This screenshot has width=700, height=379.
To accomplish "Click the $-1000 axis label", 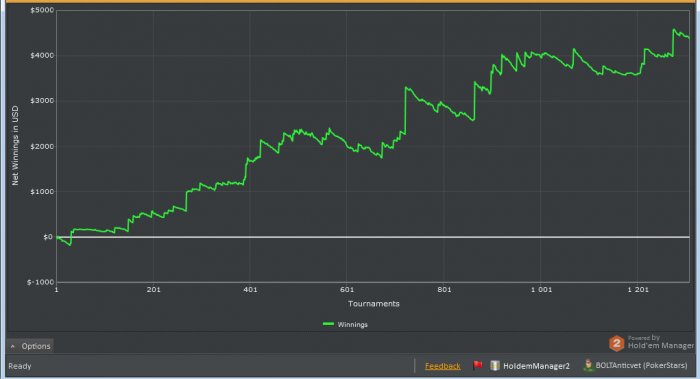I will coord(40,282).
